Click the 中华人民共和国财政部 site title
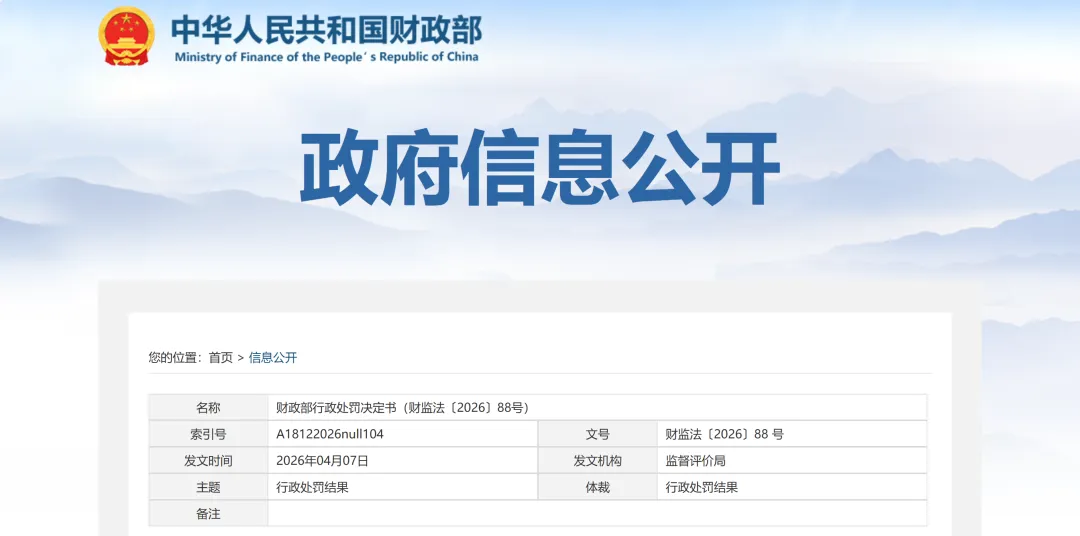 [326, 28]
